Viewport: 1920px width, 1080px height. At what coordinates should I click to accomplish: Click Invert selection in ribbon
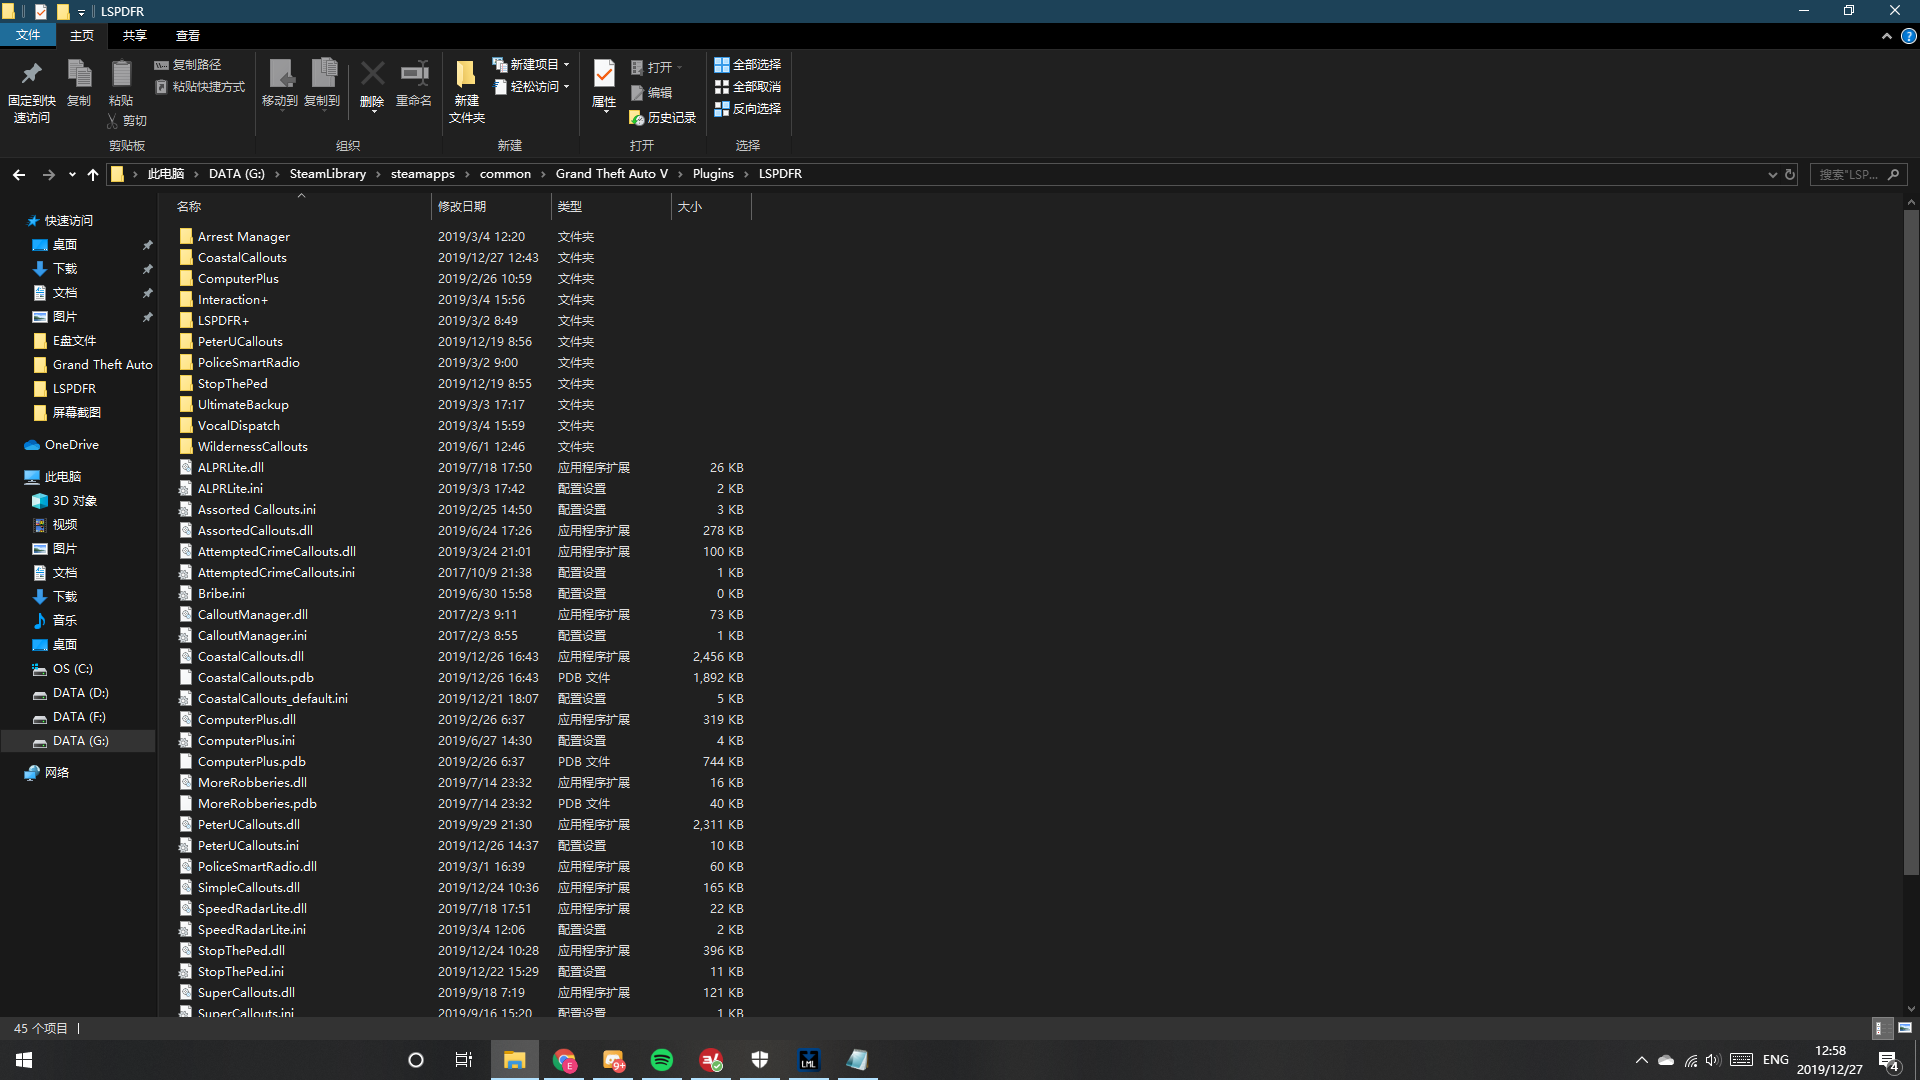pos(748,108)
